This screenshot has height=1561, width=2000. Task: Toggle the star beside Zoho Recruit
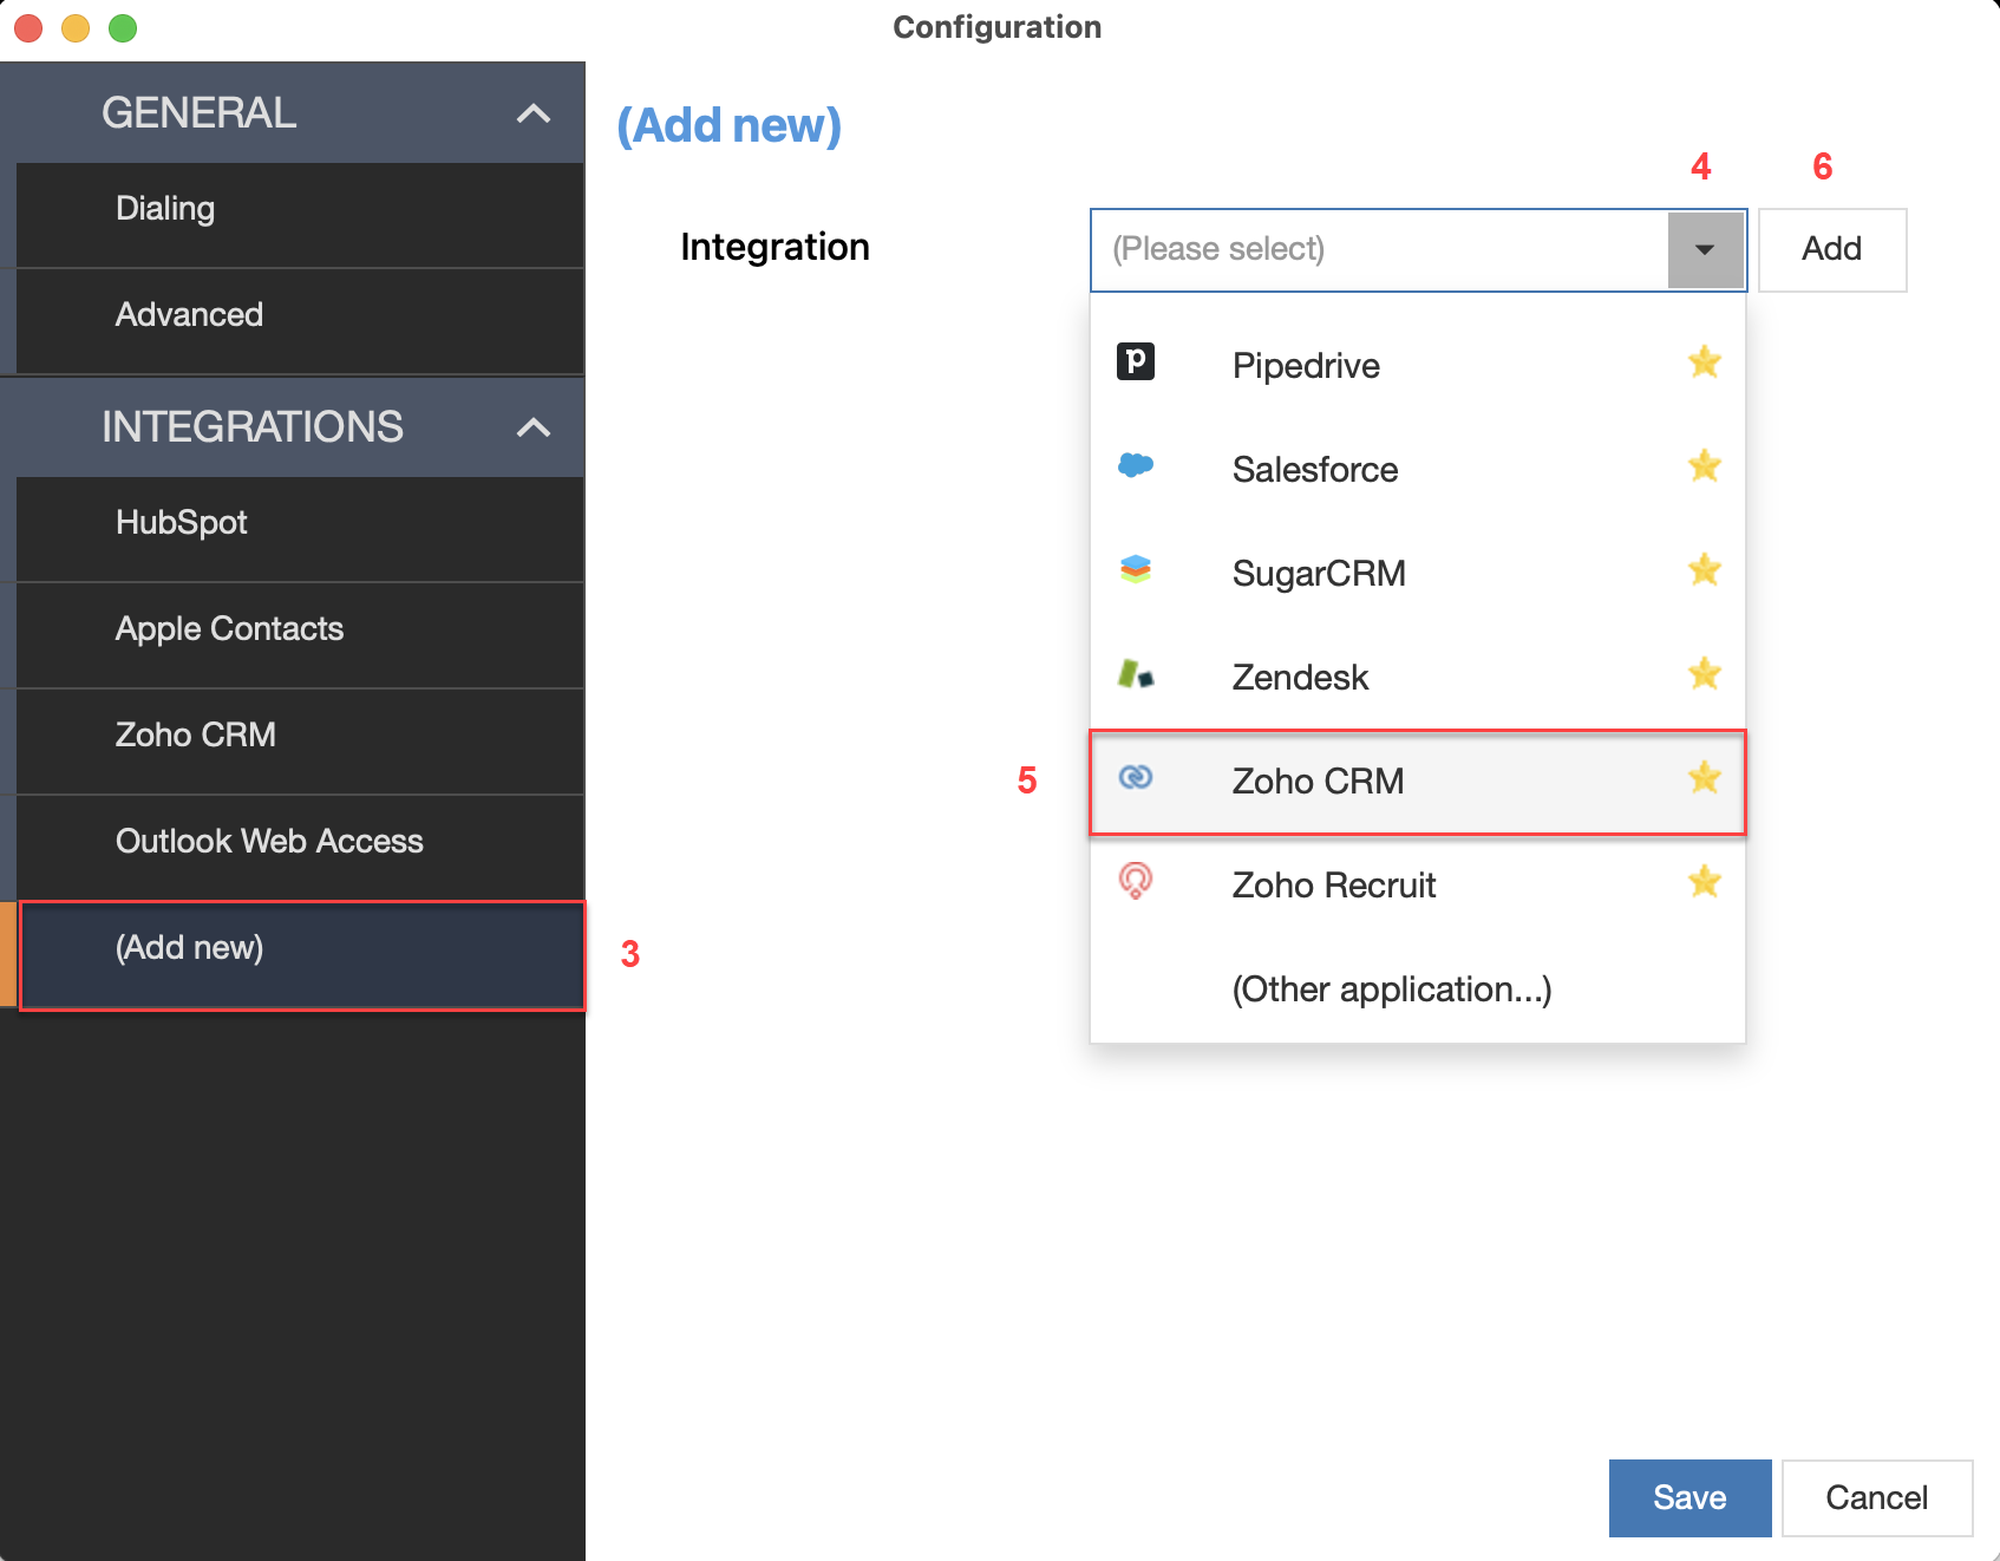pos(1704,882)
